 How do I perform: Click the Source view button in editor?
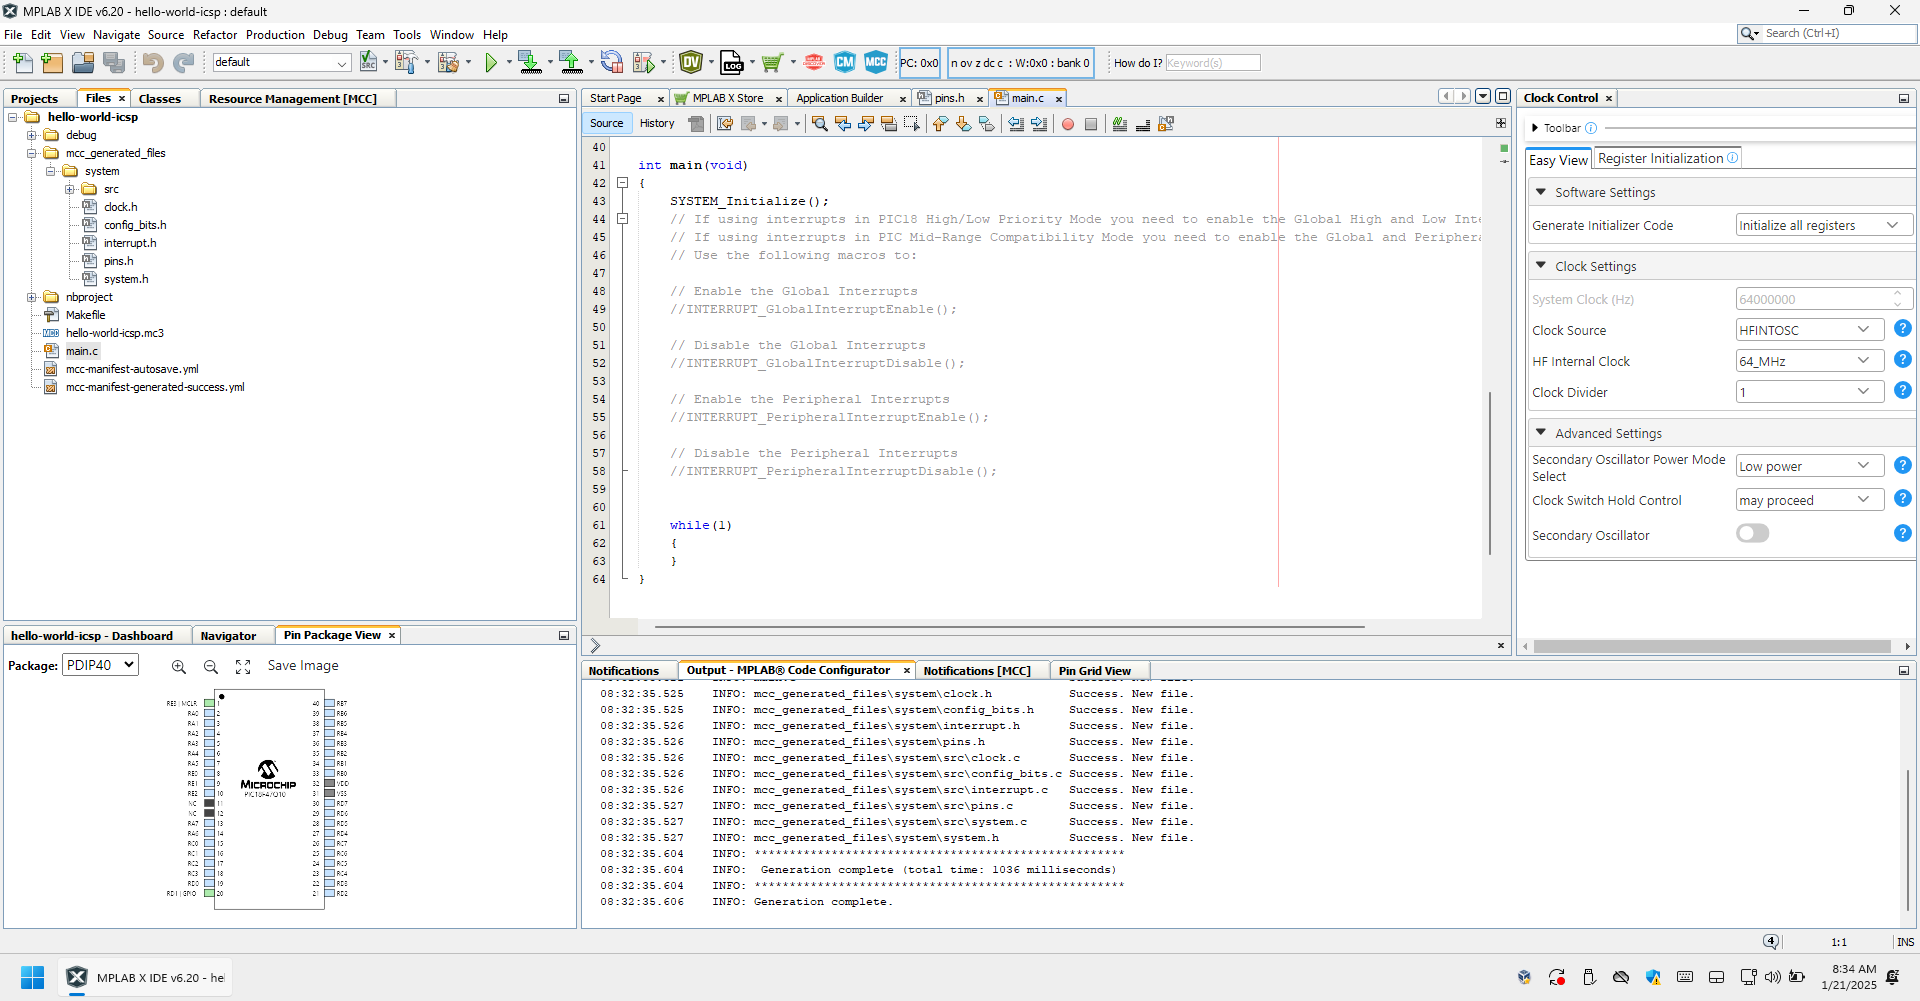pos(606,124)
